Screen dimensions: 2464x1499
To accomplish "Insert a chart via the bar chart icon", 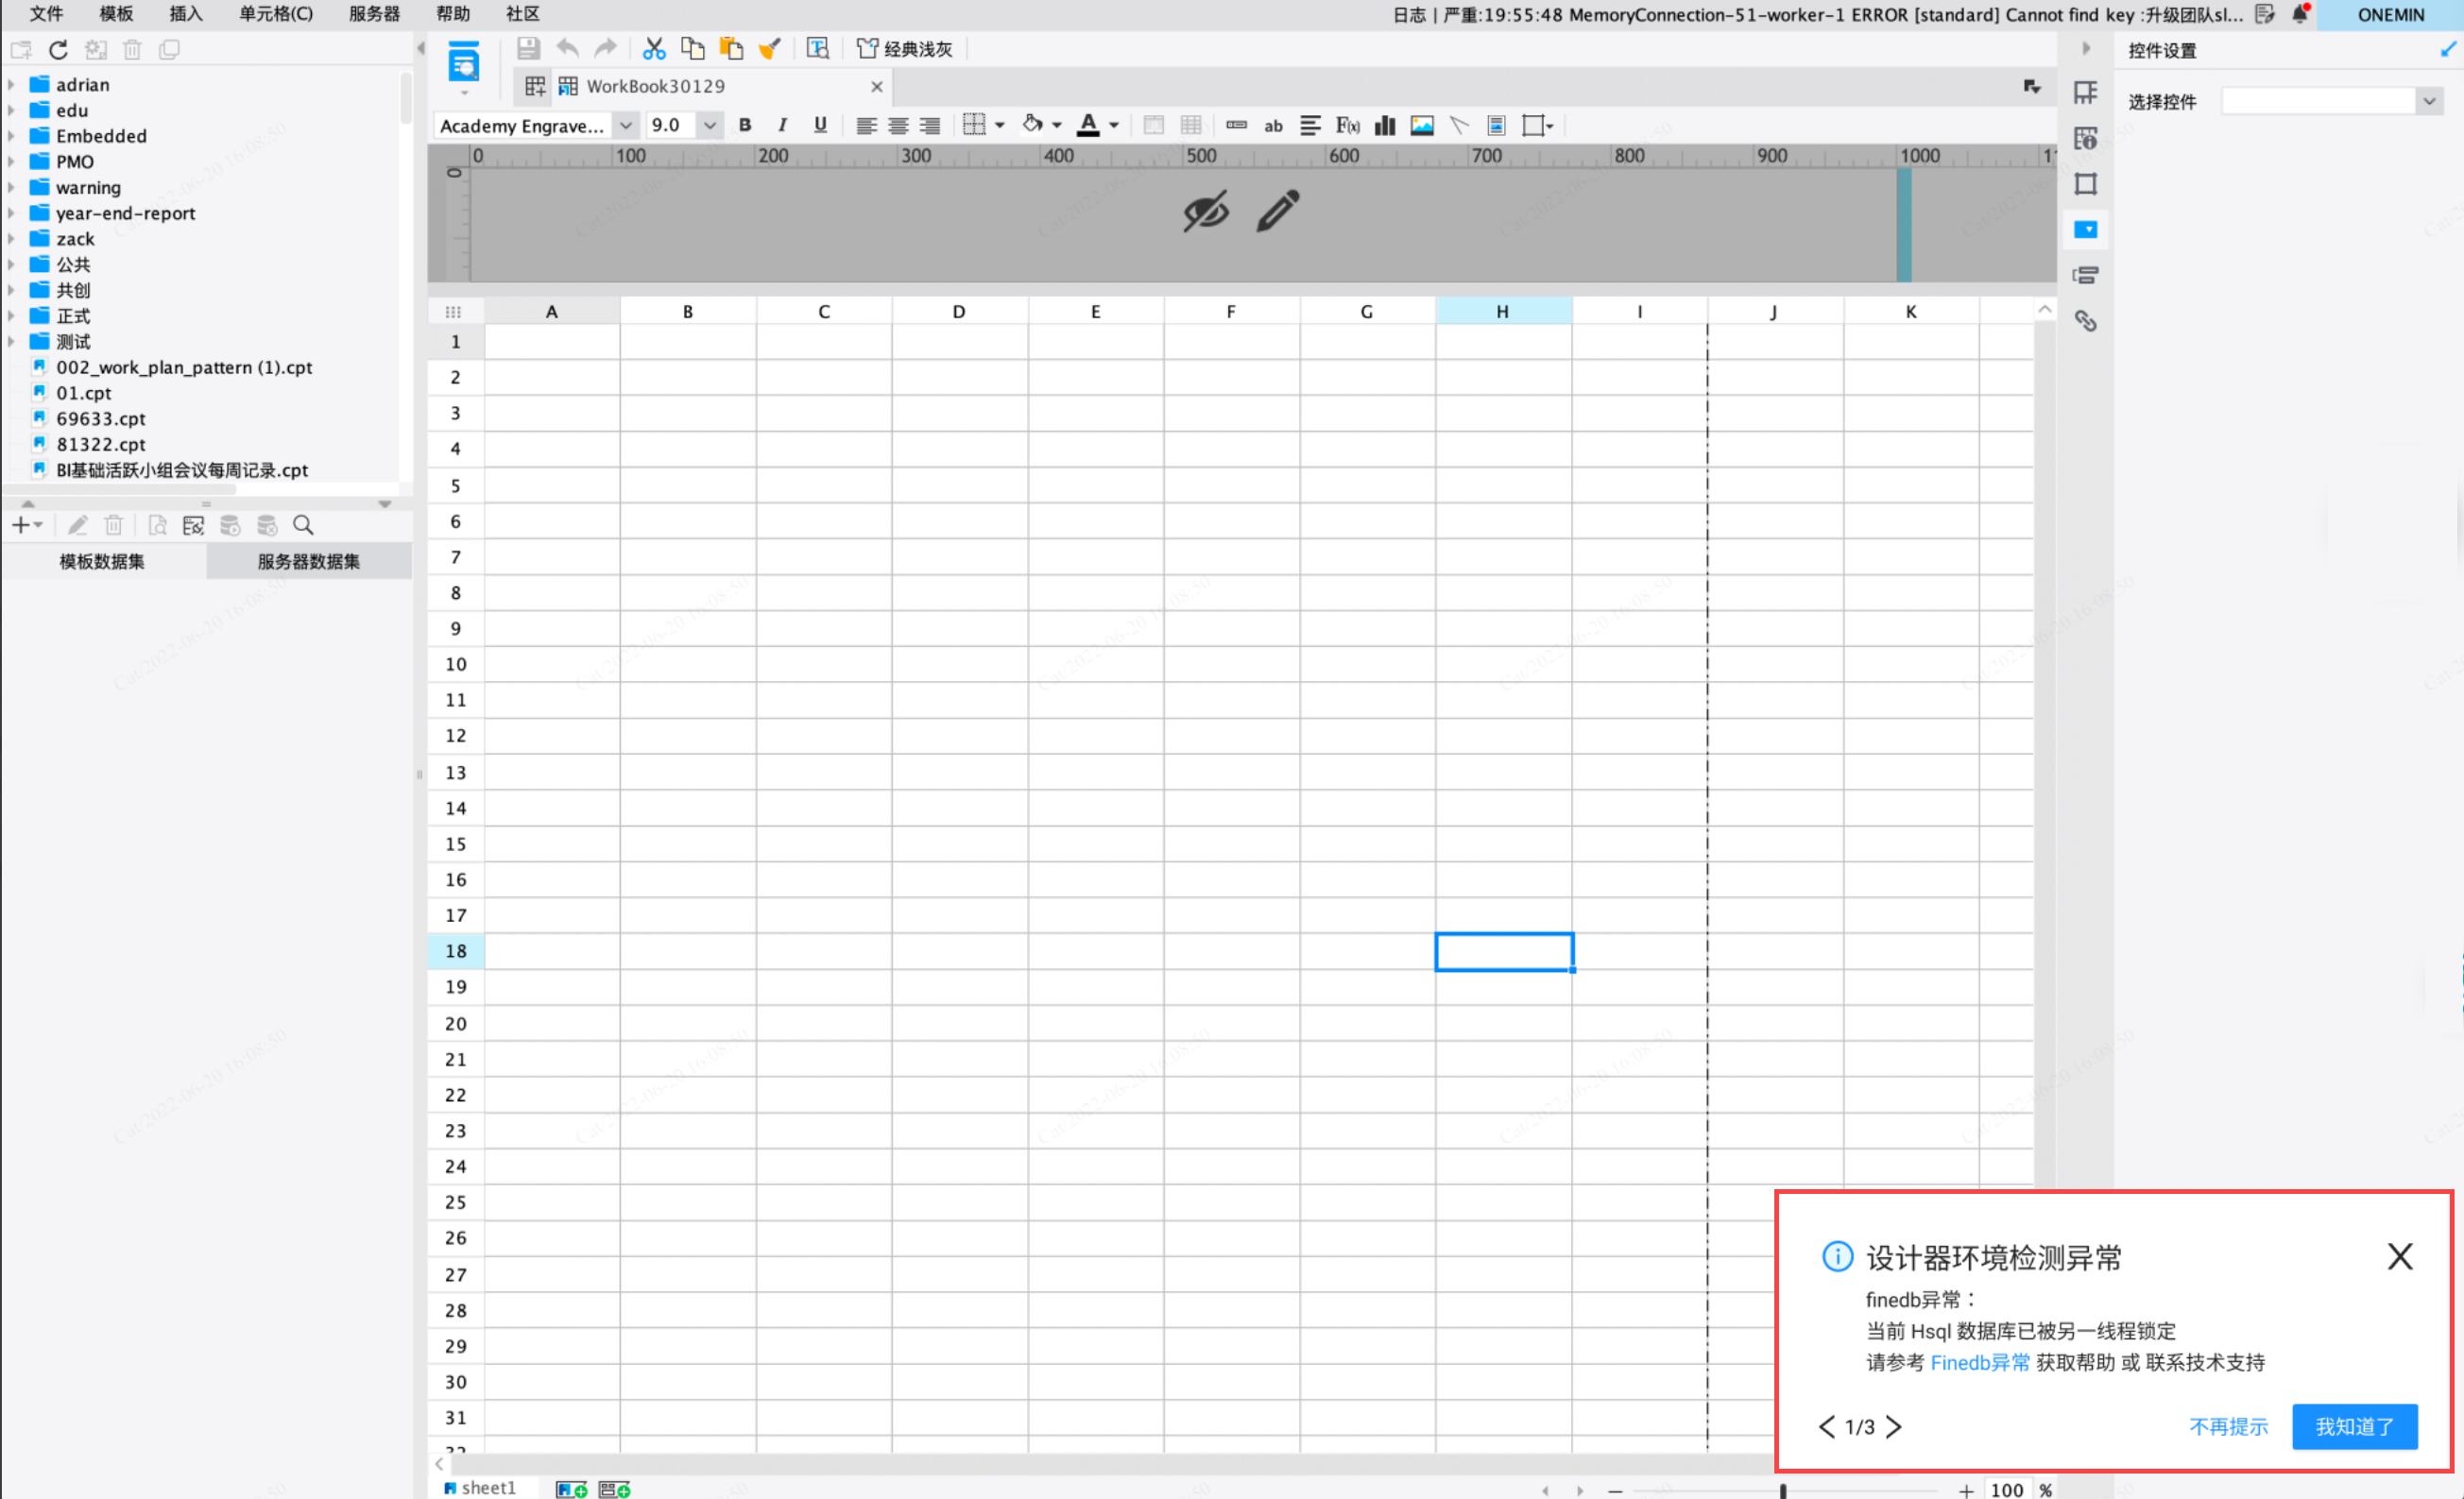I will point(1385,125).
